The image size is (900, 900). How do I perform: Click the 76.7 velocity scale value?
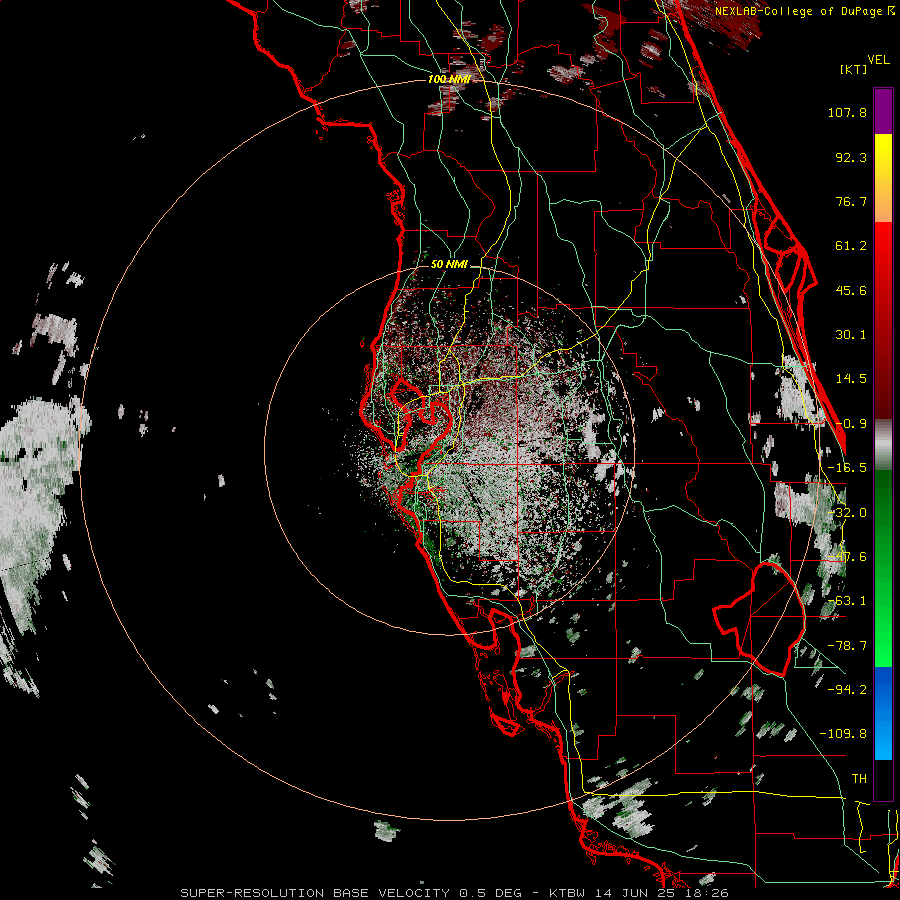click(x=851, y=201)
